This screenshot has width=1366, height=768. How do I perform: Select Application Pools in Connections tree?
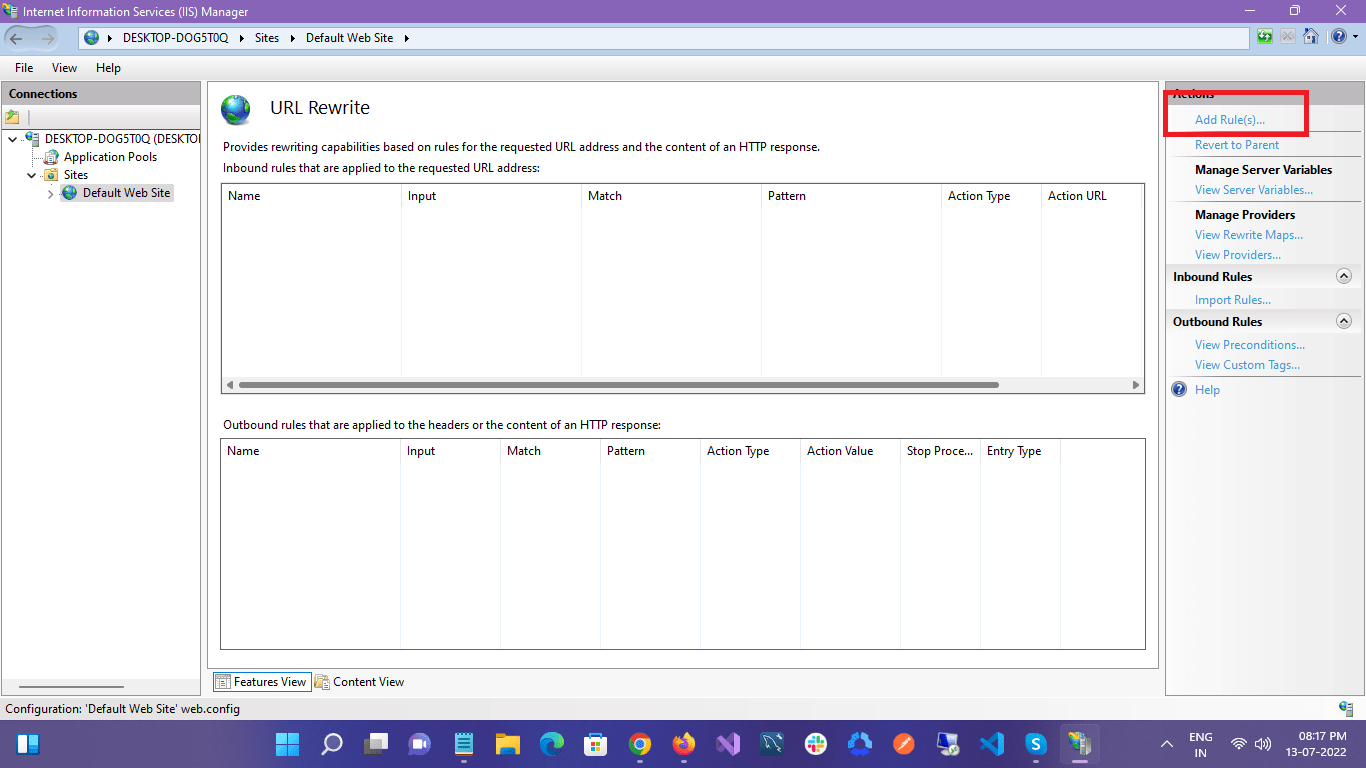pos(110,157)
